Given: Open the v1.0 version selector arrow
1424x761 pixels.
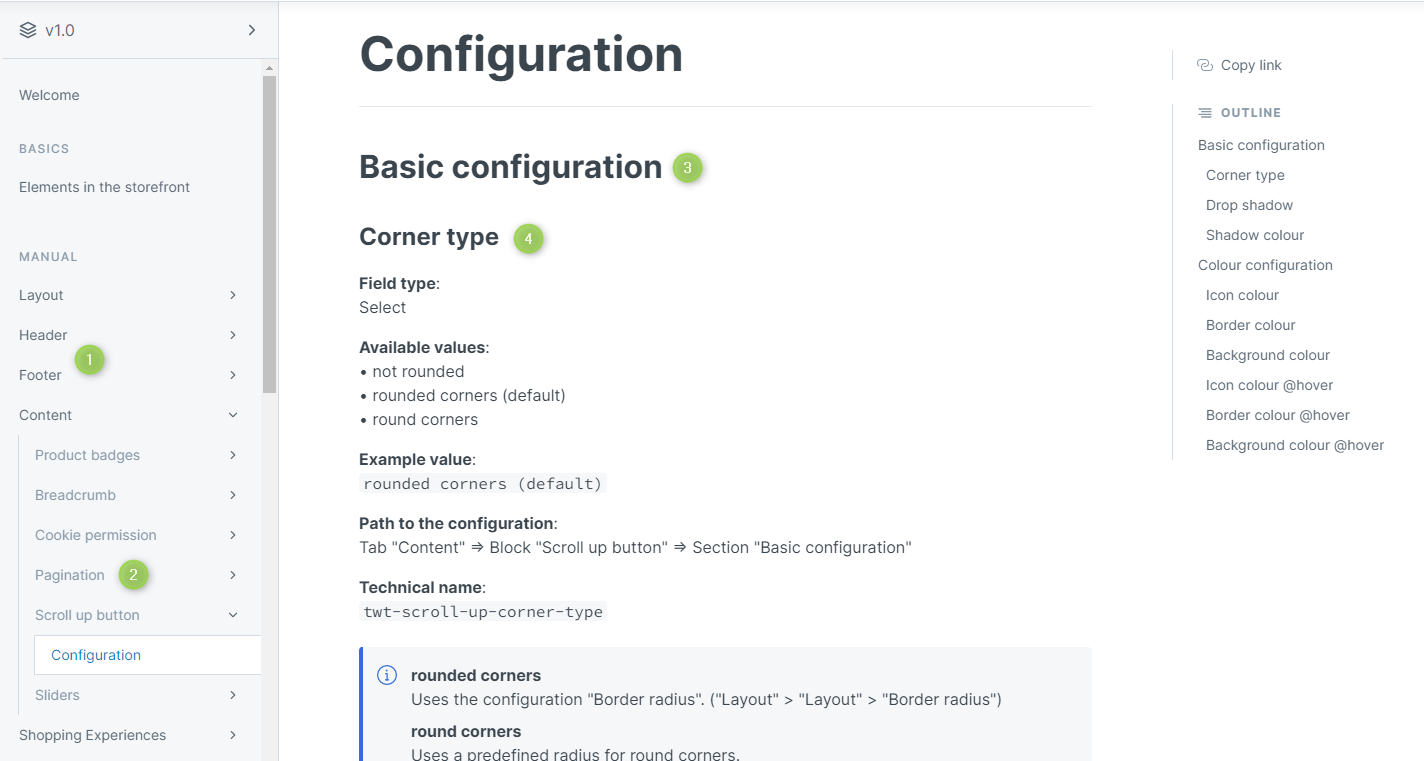Looking at the screenshot, I should (252, 30).
